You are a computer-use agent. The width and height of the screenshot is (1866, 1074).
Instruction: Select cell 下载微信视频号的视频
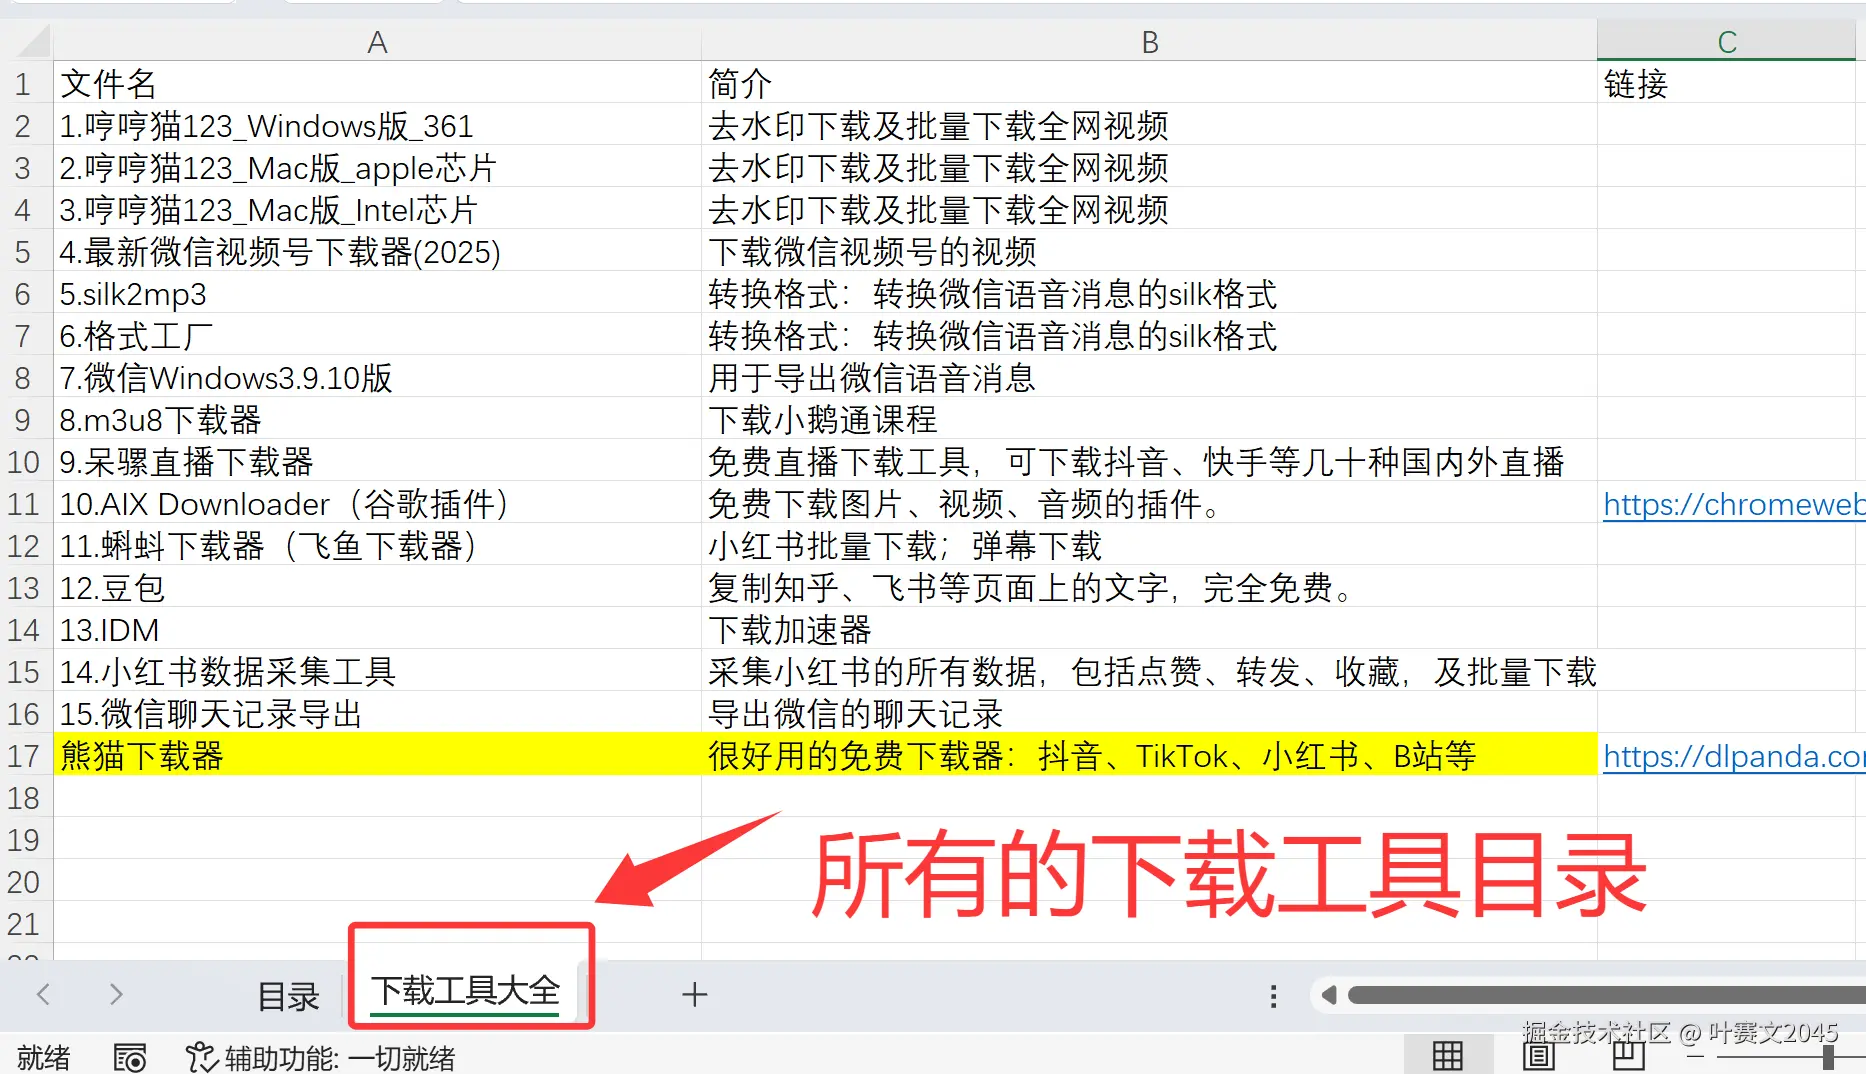pyautogui.click(x=1149, y=252)
